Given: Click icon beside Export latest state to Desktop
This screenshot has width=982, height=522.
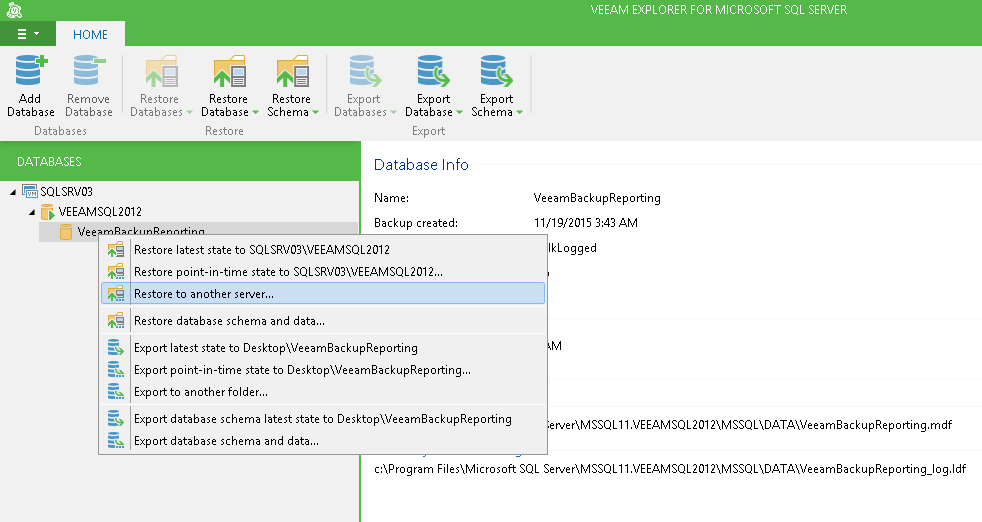Looking at the screenshot, I should [115, 347].
